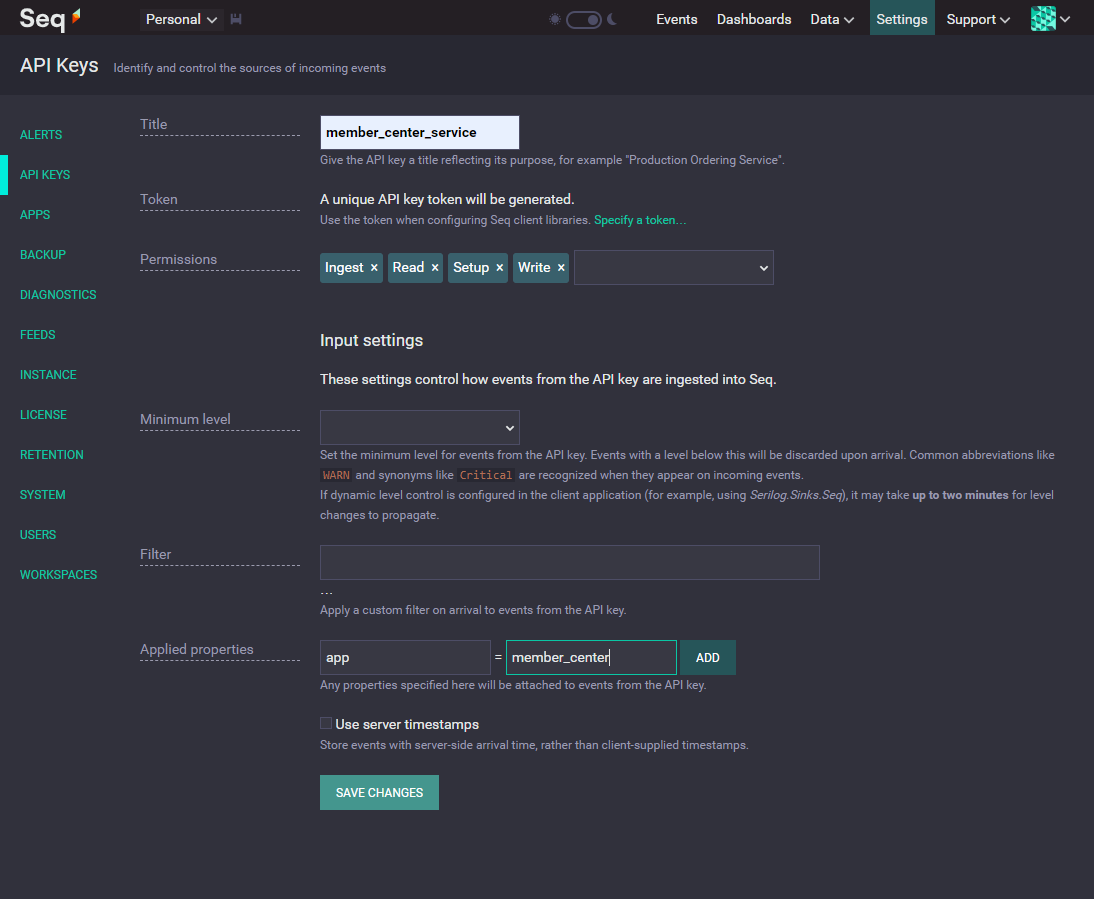Focus the Title input field

419,133
